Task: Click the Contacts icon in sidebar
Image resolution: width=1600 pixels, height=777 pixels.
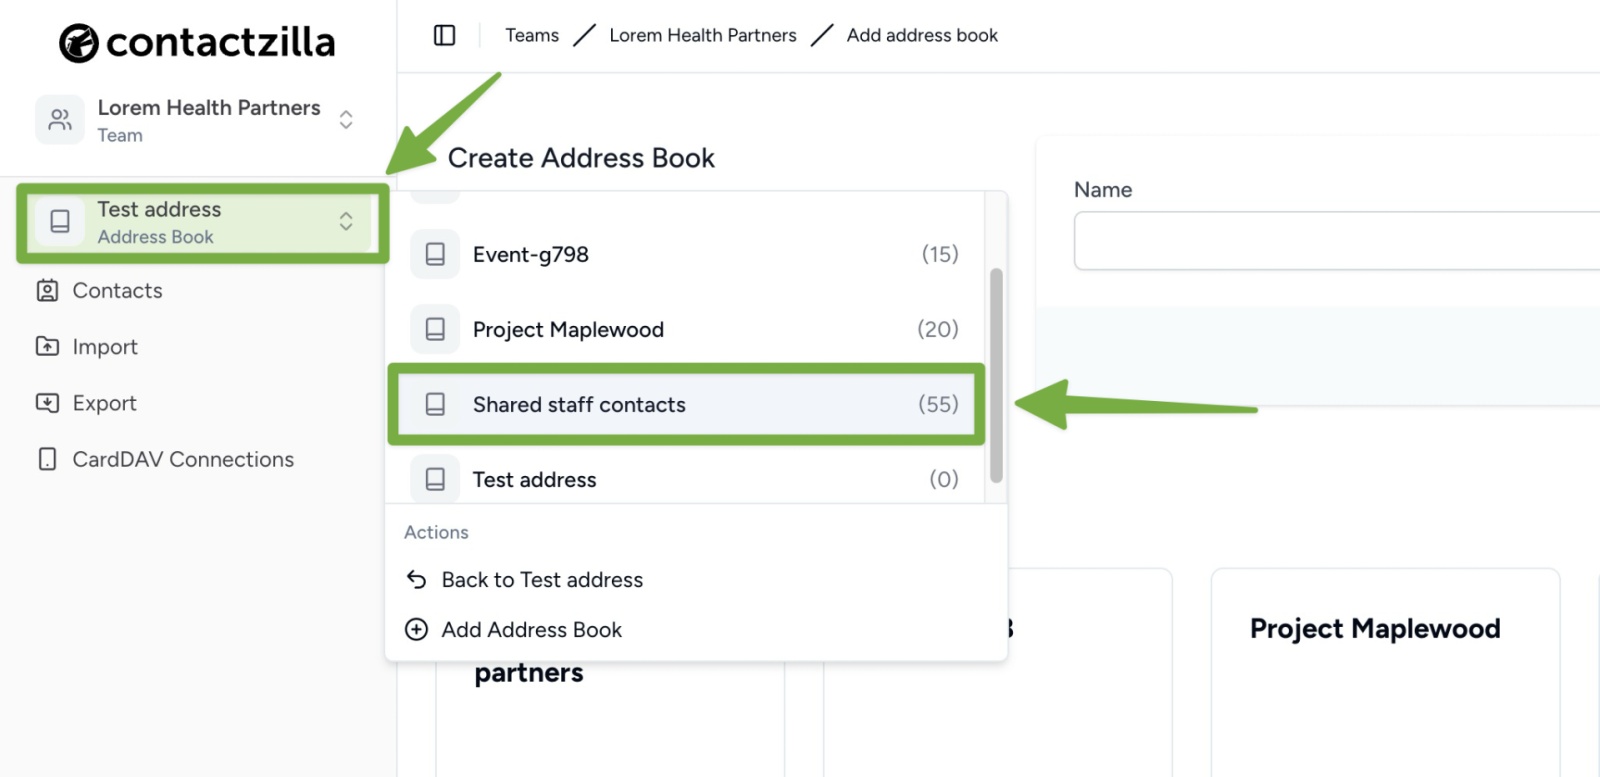Action: point(47,291)
